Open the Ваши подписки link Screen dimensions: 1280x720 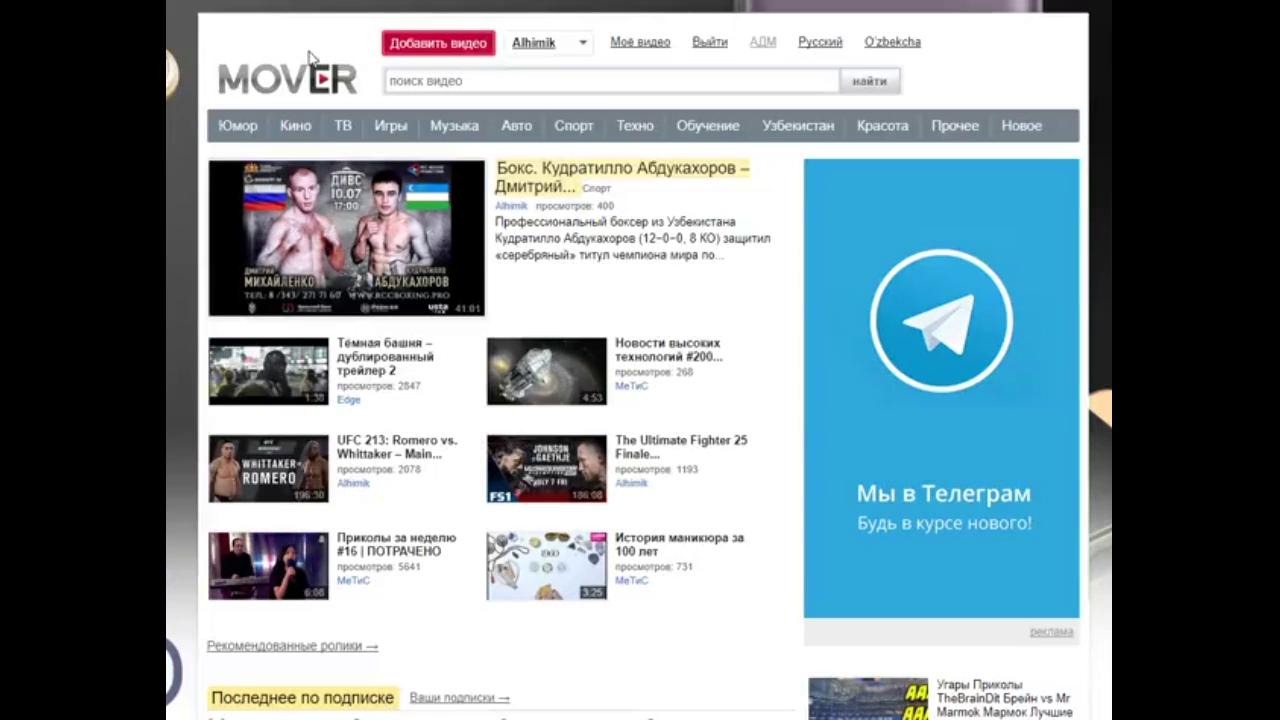click(459, 698)
